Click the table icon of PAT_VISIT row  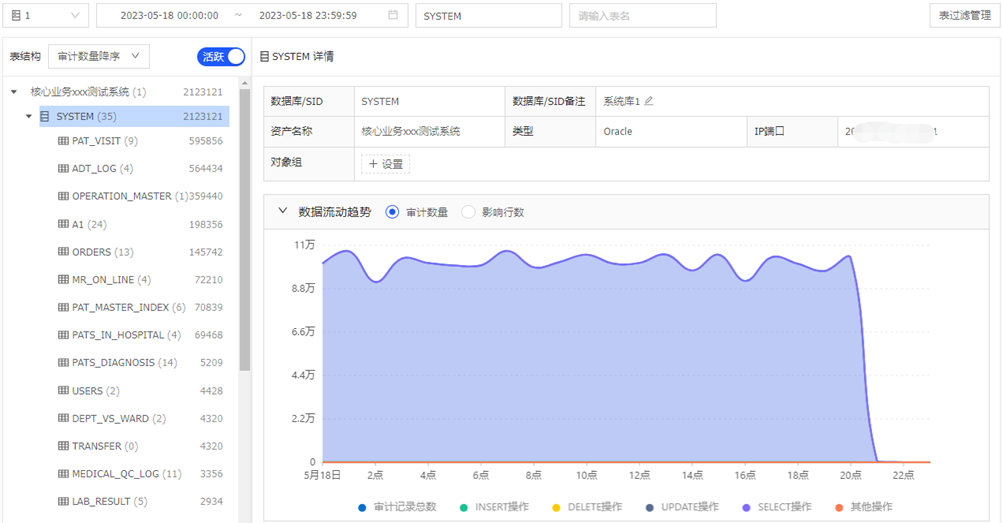(63, 141)
